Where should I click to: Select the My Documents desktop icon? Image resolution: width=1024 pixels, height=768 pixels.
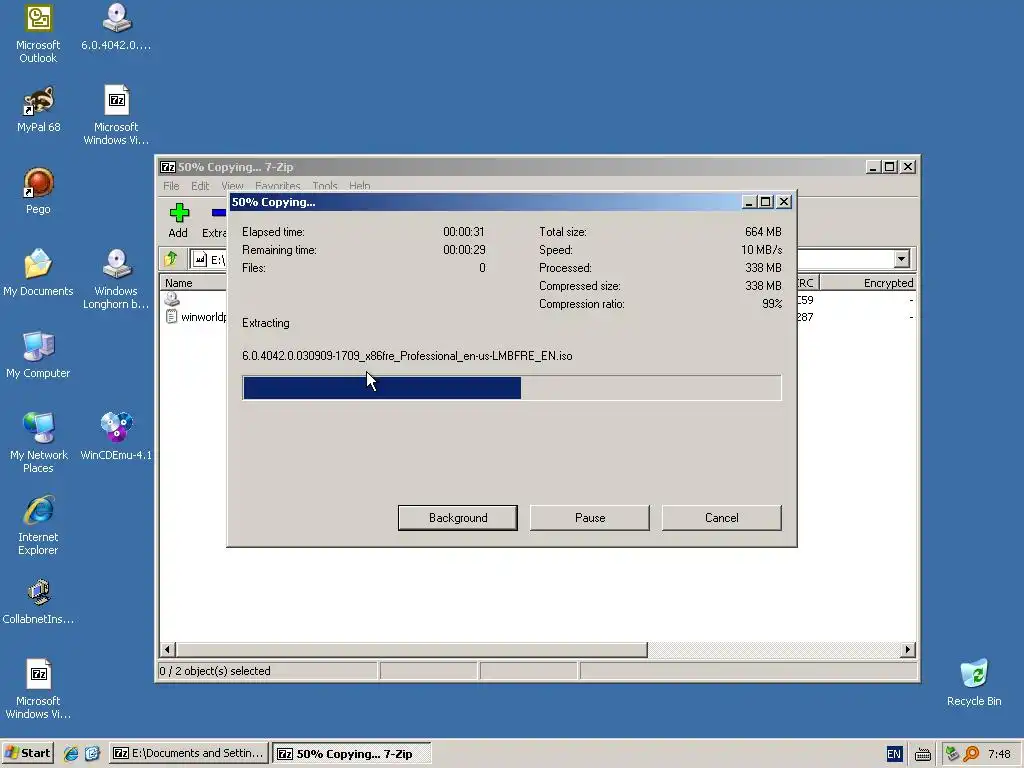coord(38,273)
